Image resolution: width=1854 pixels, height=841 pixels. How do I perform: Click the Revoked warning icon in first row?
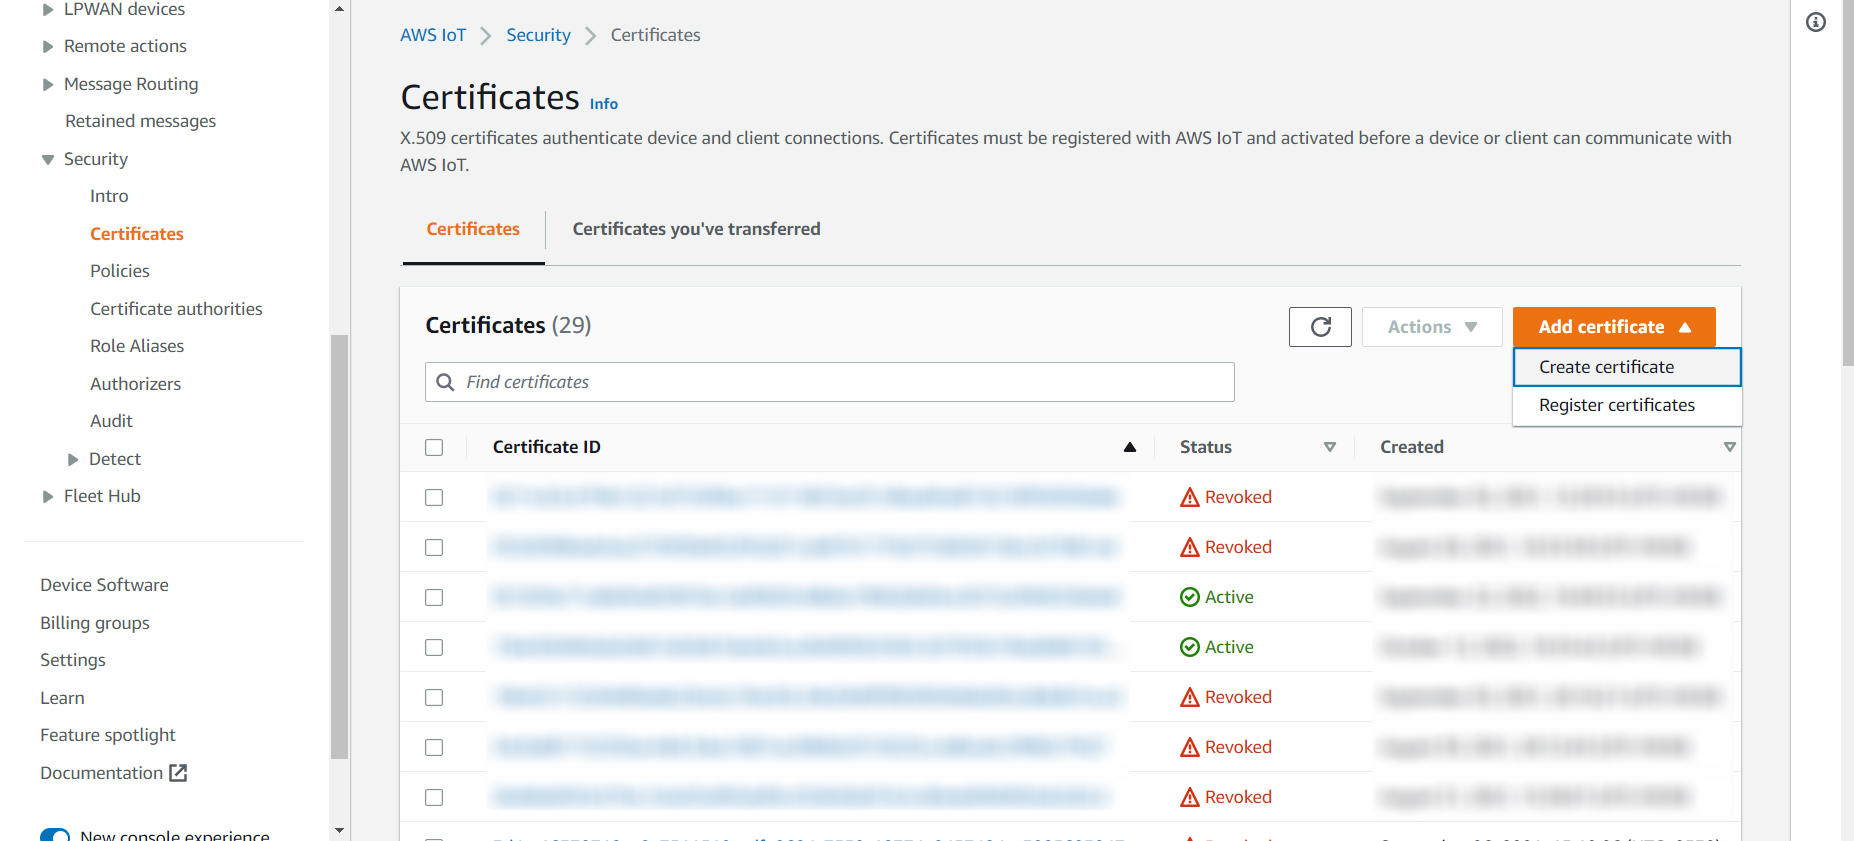click(1189, 497)
